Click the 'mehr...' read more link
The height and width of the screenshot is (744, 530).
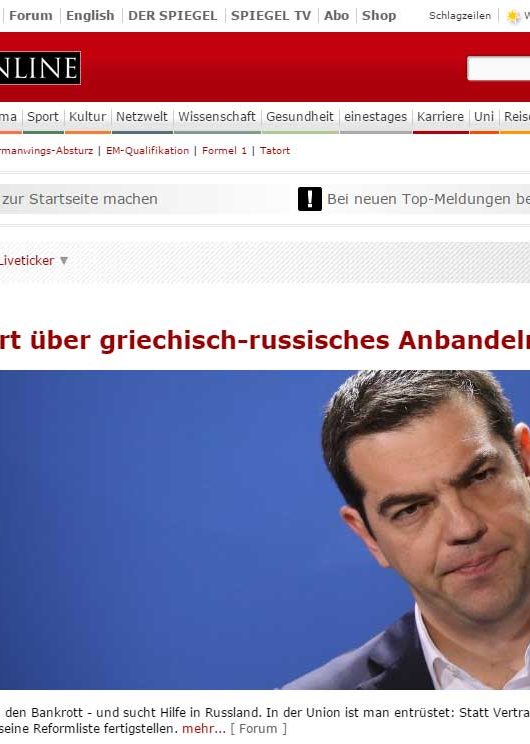tap(204, 728)
